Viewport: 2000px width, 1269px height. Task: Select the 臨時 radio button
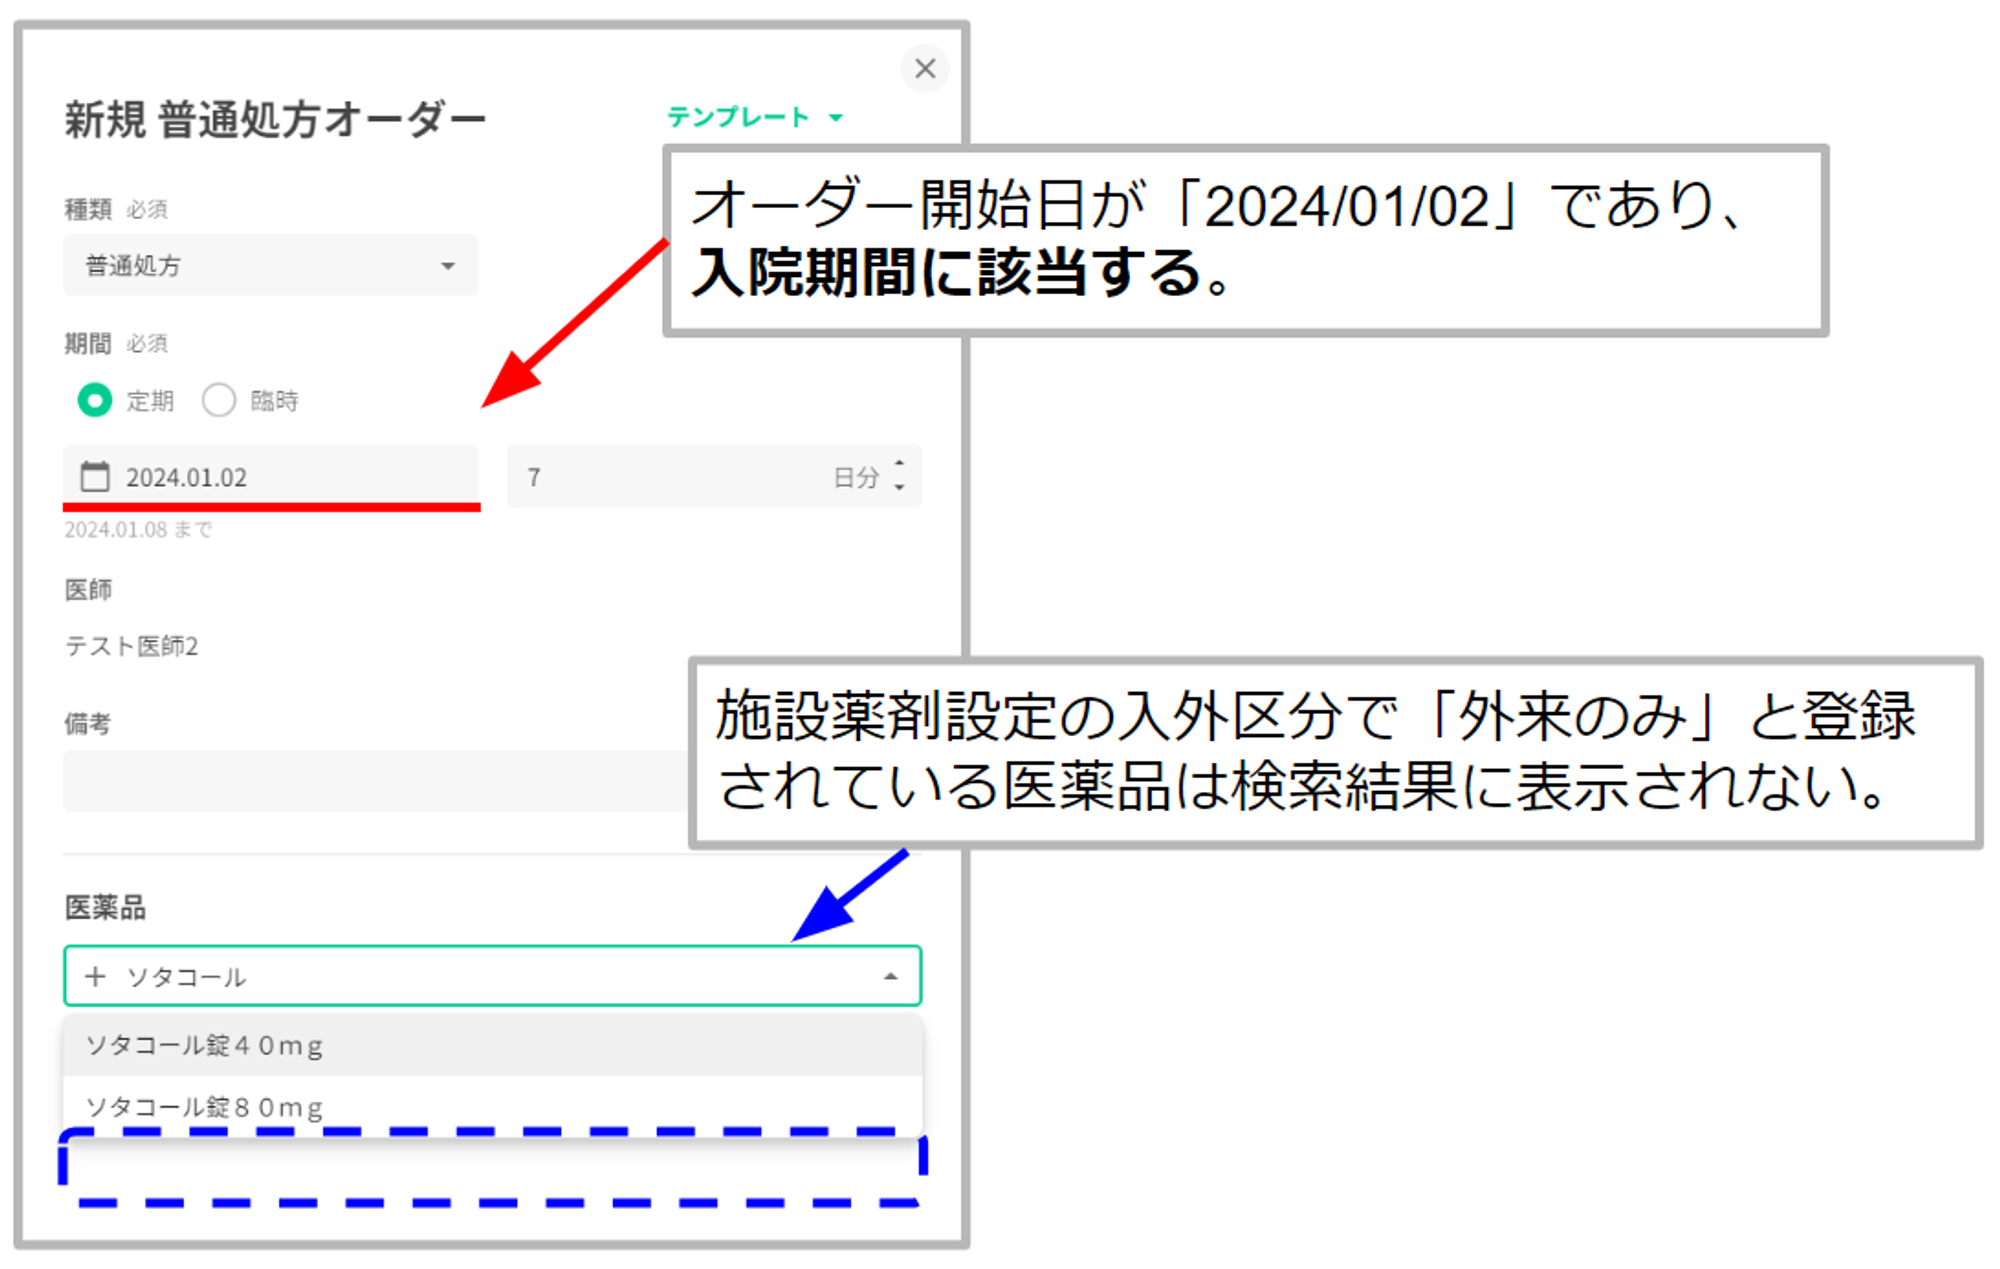pos(219,400)
